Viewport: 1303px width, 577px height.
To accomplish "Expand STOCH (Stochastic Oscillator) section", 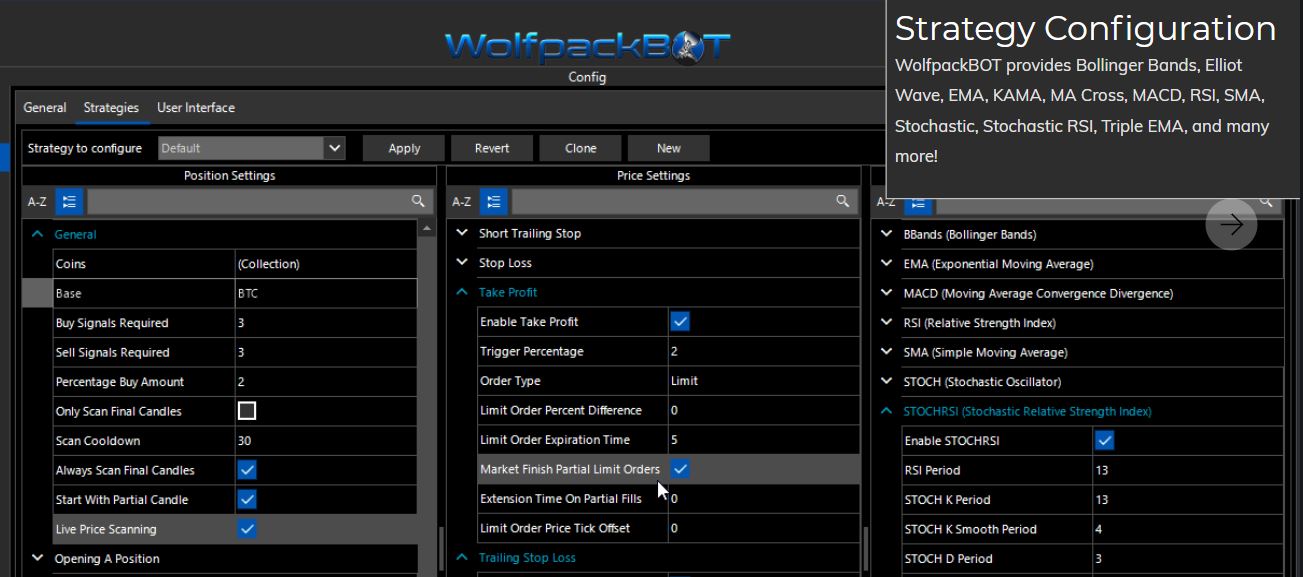I will pos(886,382).
